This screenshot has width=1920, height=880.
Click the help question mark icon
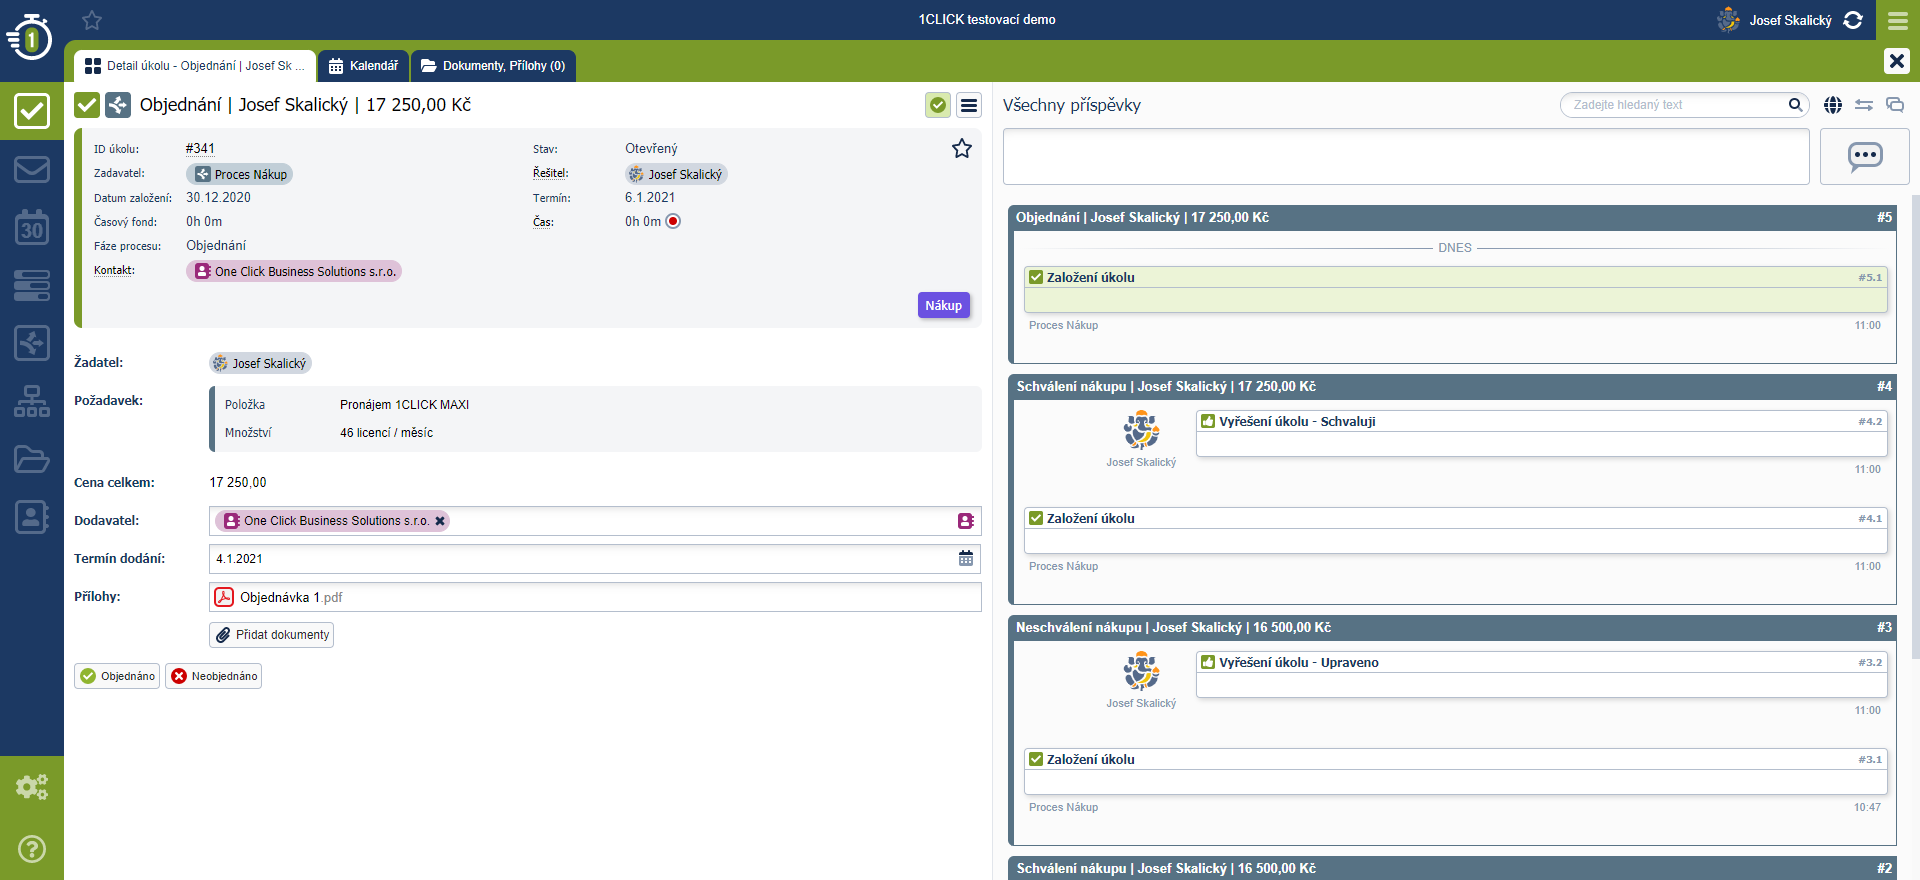point(32,849)
